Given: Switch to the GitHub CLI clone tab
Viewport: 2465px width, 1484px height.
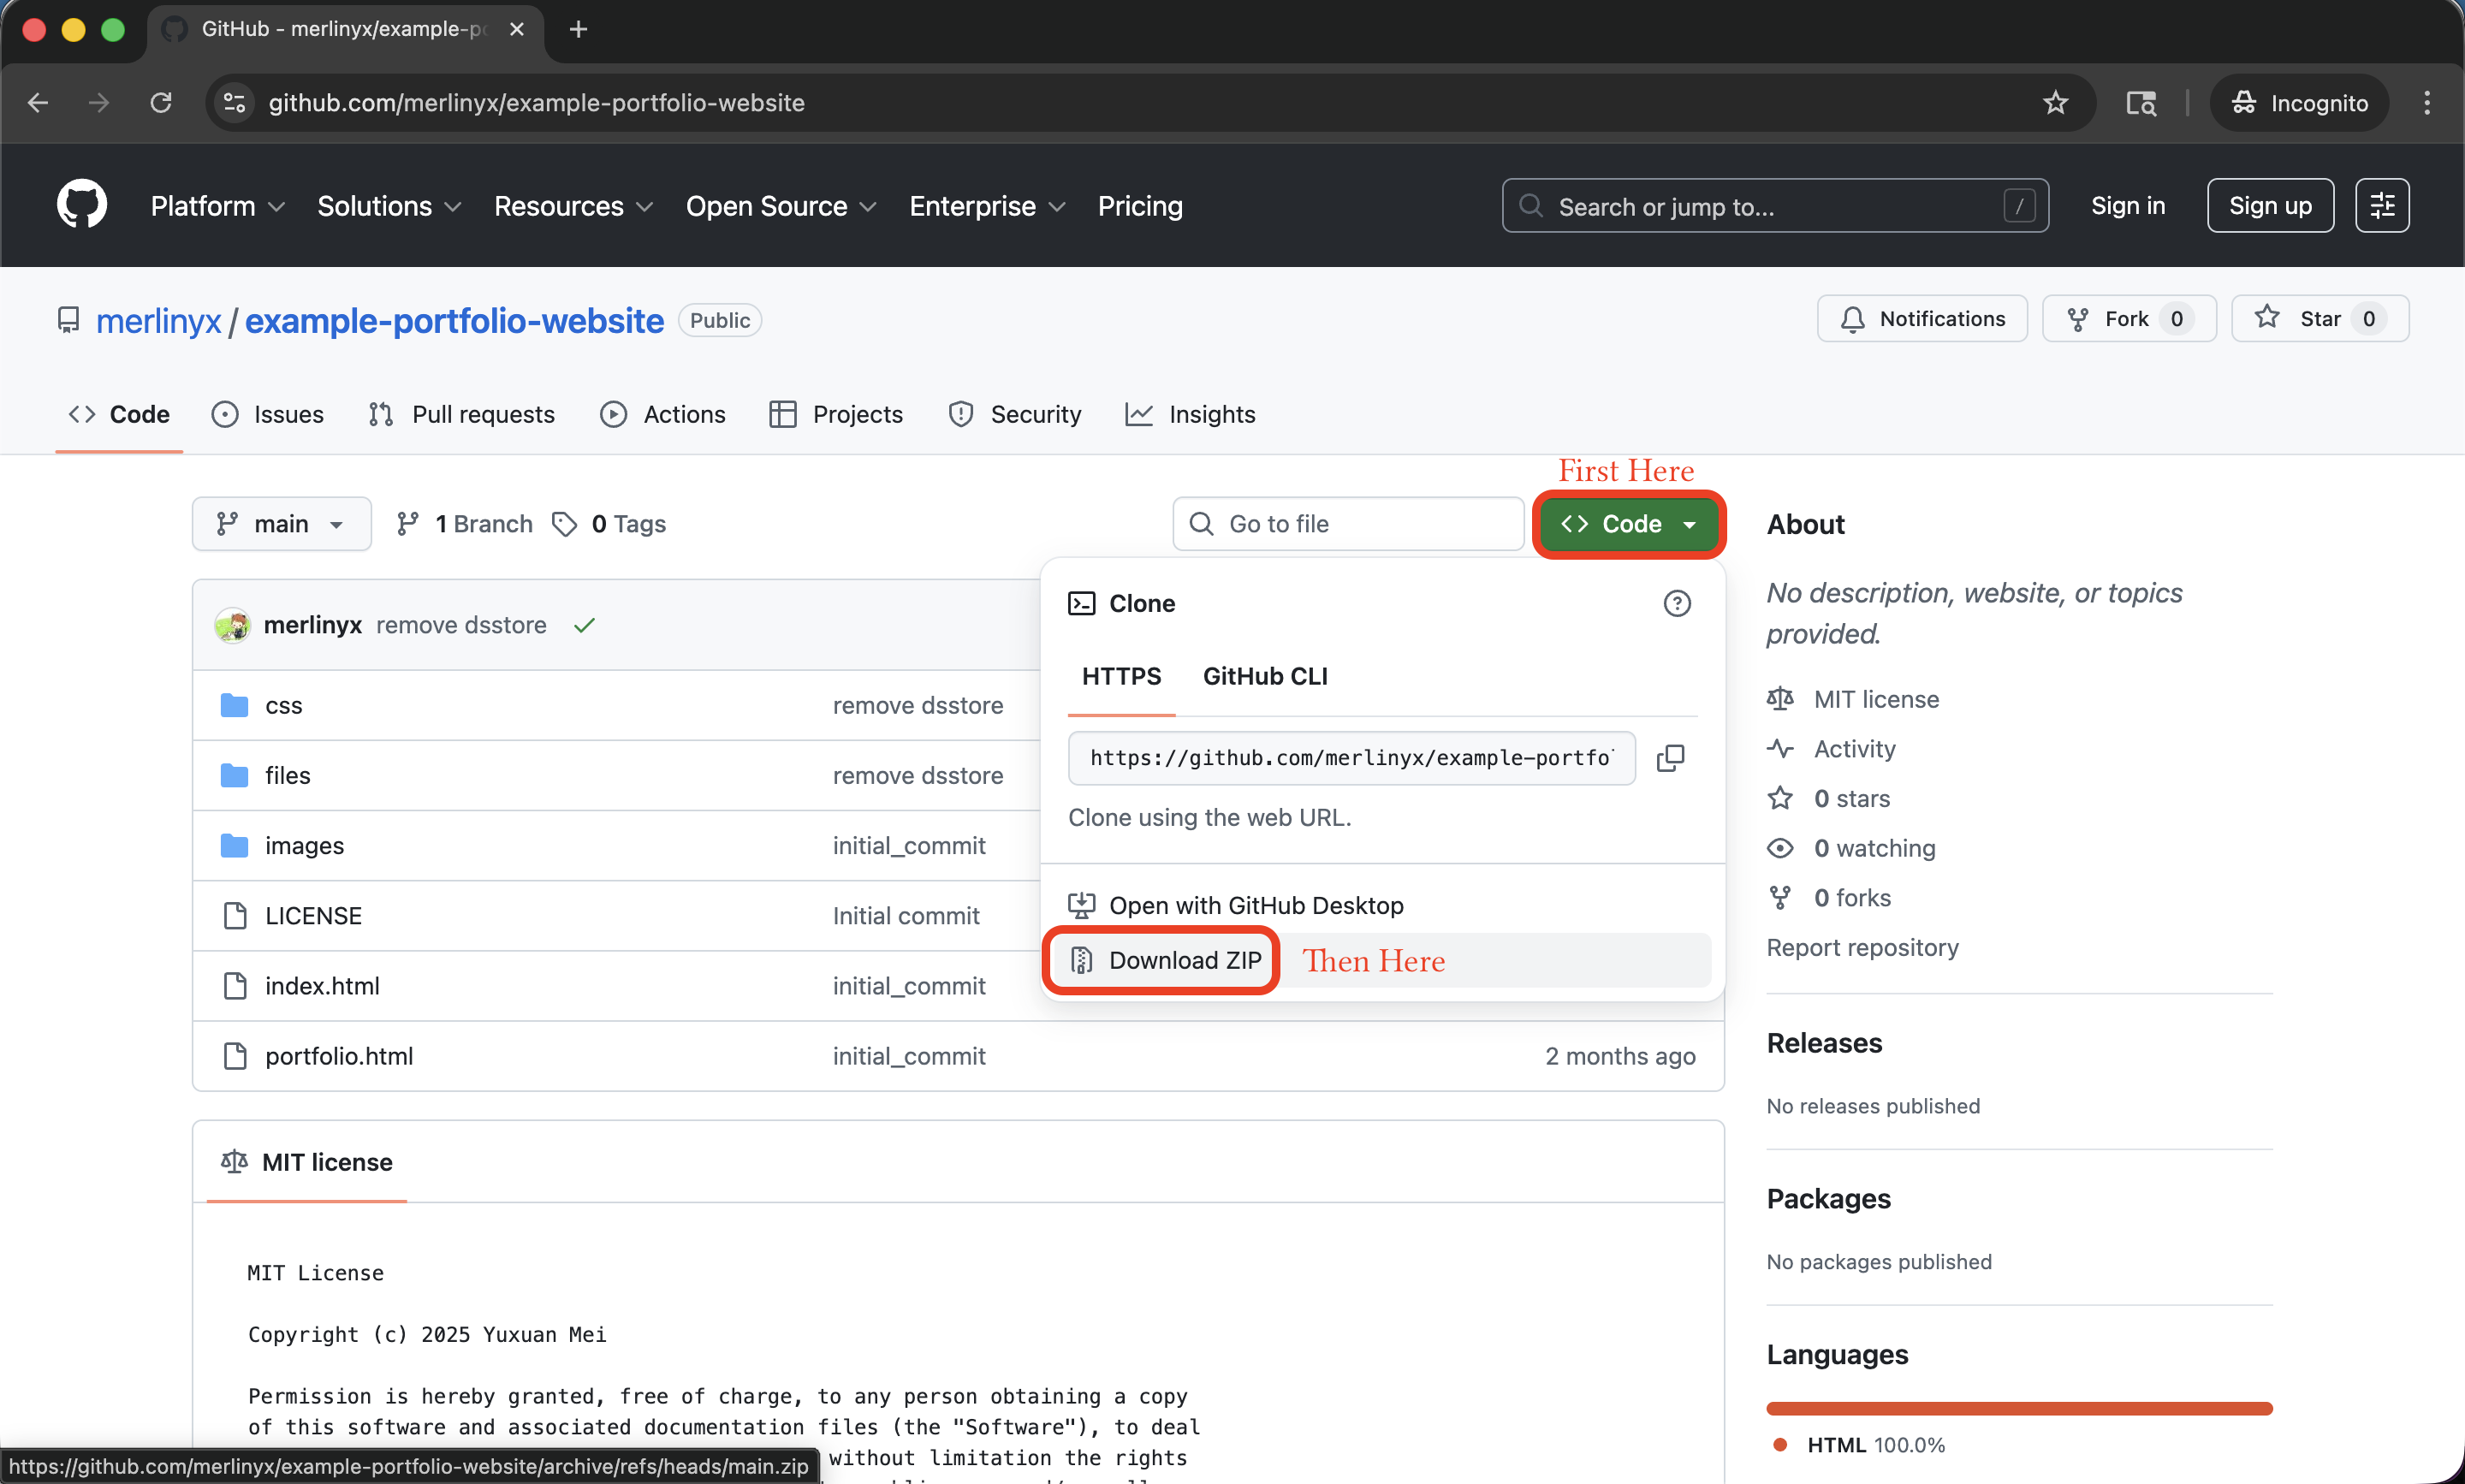Looking at the screenshot, I should [1265, 676].
